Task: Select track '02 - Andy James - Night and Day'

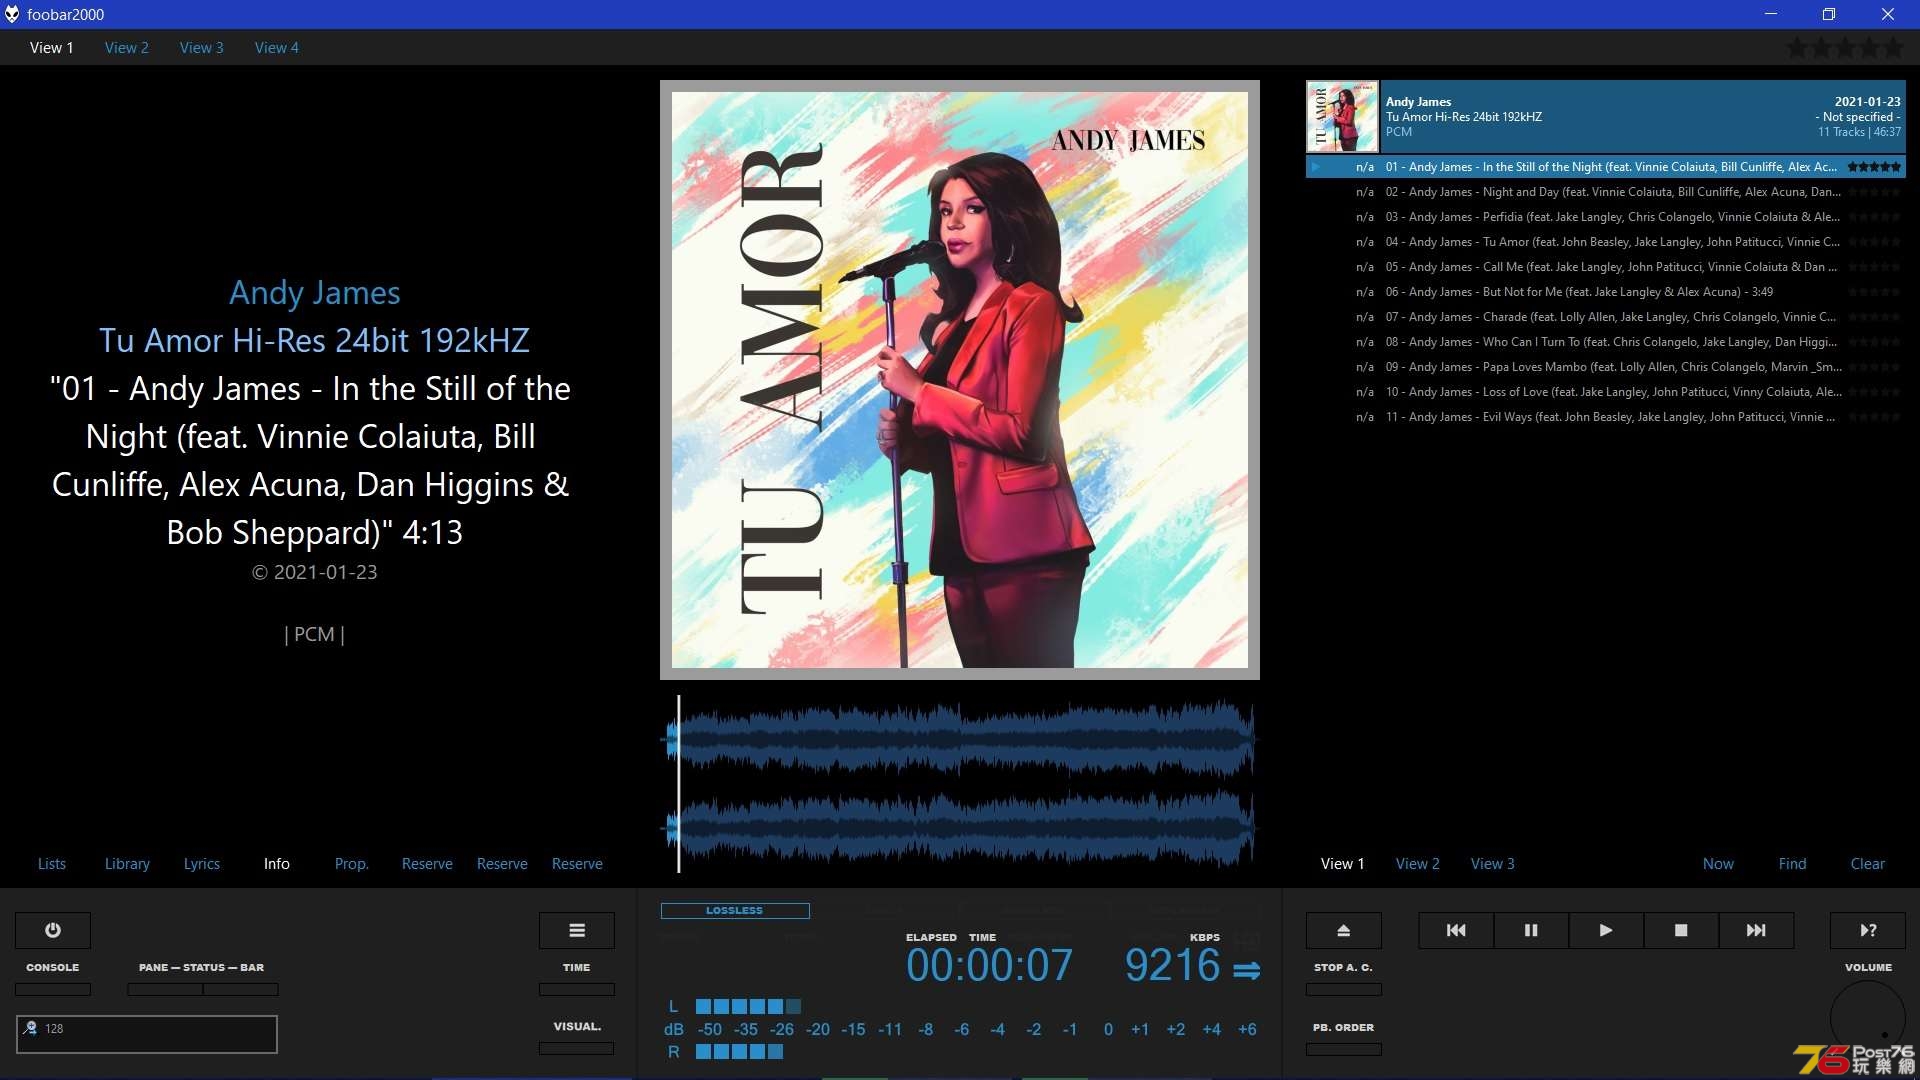Action: click(x=1606, y=192)
